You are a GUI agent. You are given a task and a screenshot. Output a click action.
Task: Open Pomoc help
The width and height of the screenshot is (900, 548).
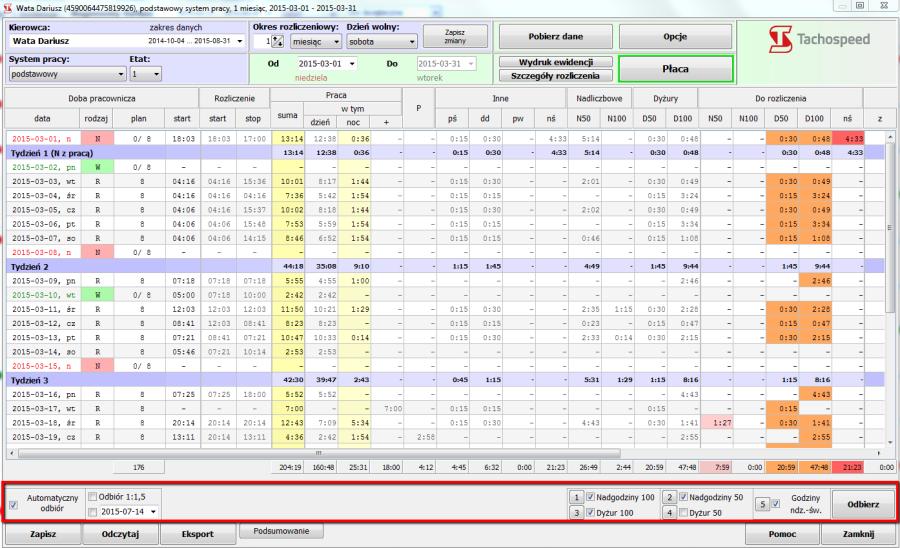[x=782, y=534]
